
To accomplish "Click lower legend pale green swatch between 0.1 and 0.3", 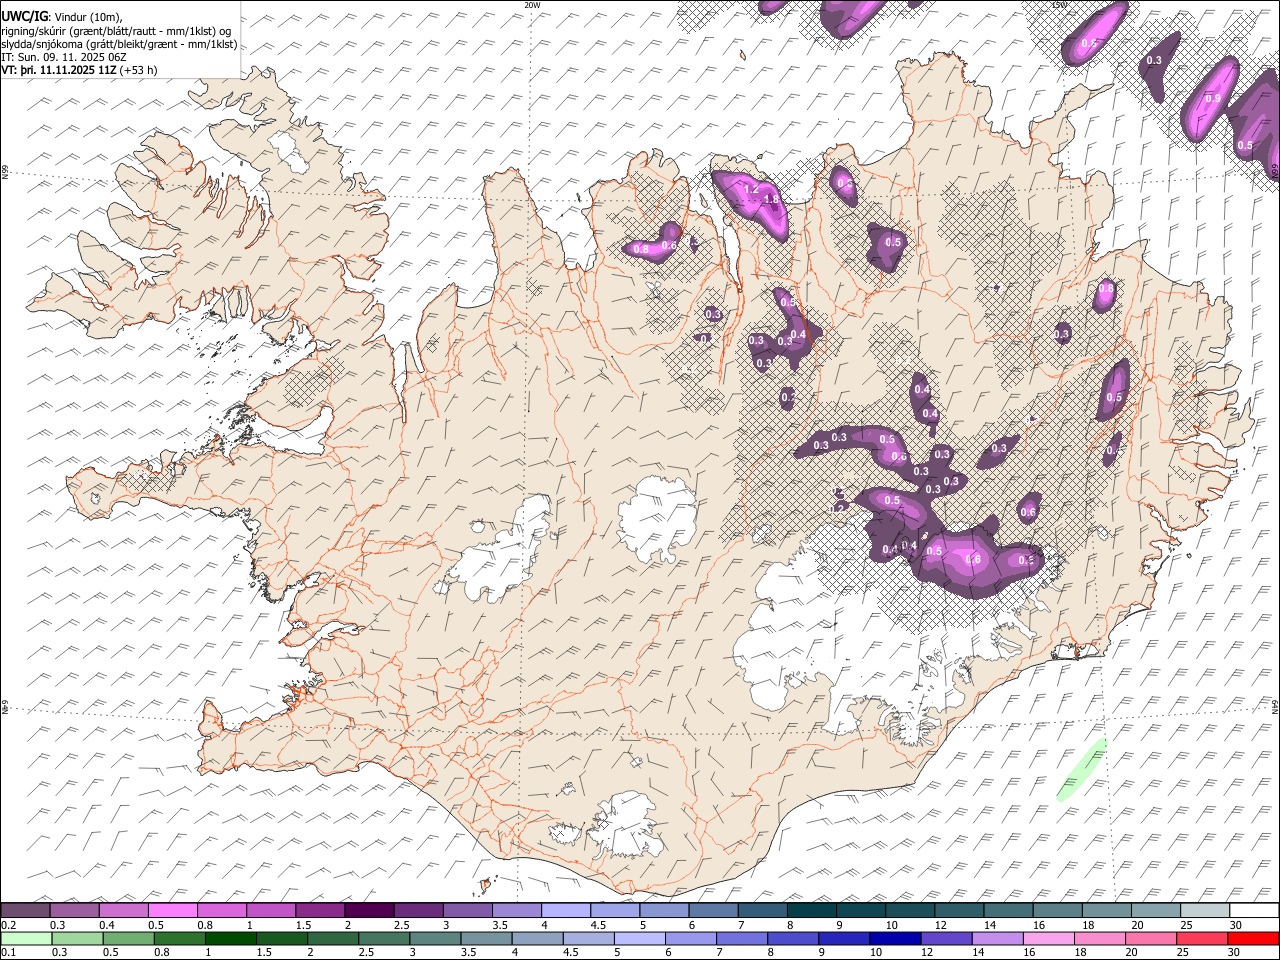I will (x=25, y=938).
